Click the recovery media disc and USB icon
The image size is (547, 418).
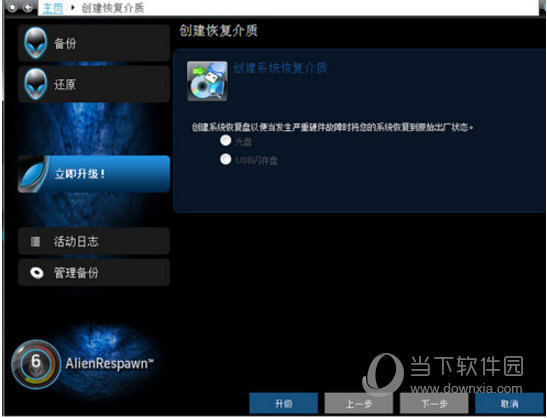click(207, 81)
